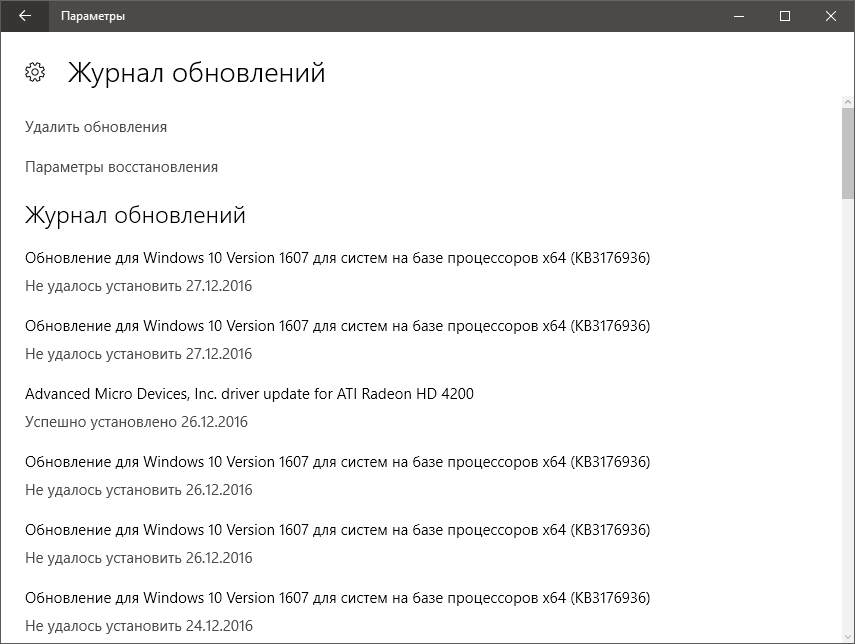
Task: Select KB3176936 entry directly below the AMD driver
Action: click(x=337, y=462)
